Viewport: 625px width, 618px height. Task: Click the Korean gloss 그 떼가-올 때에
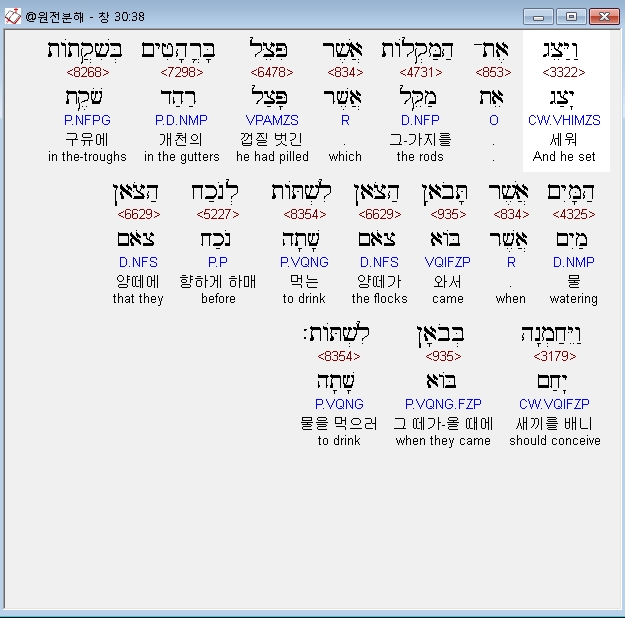coord(443,423)
